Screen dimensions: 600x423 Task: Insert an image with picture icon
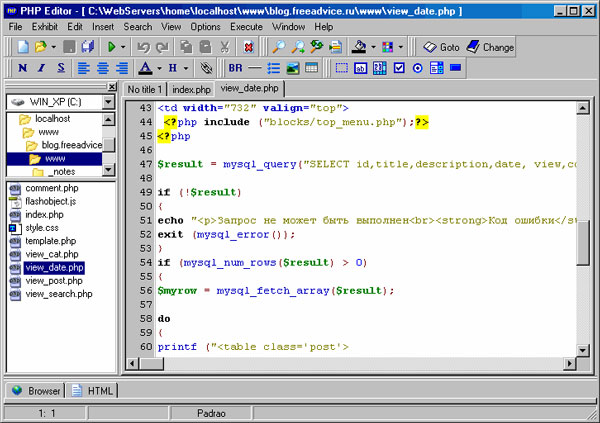pyautogui.click(x=293, y=68)
